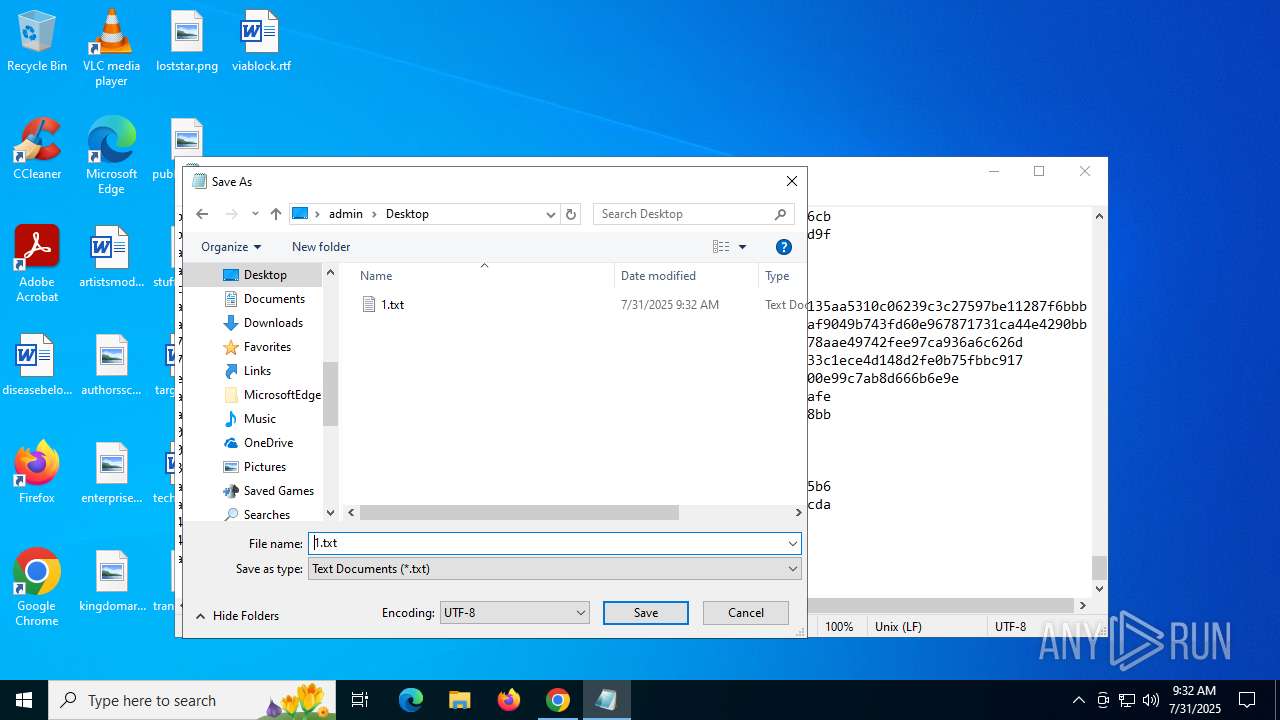Open dialog Help question mark
The image size is (1280, 720).
point(784,247)
